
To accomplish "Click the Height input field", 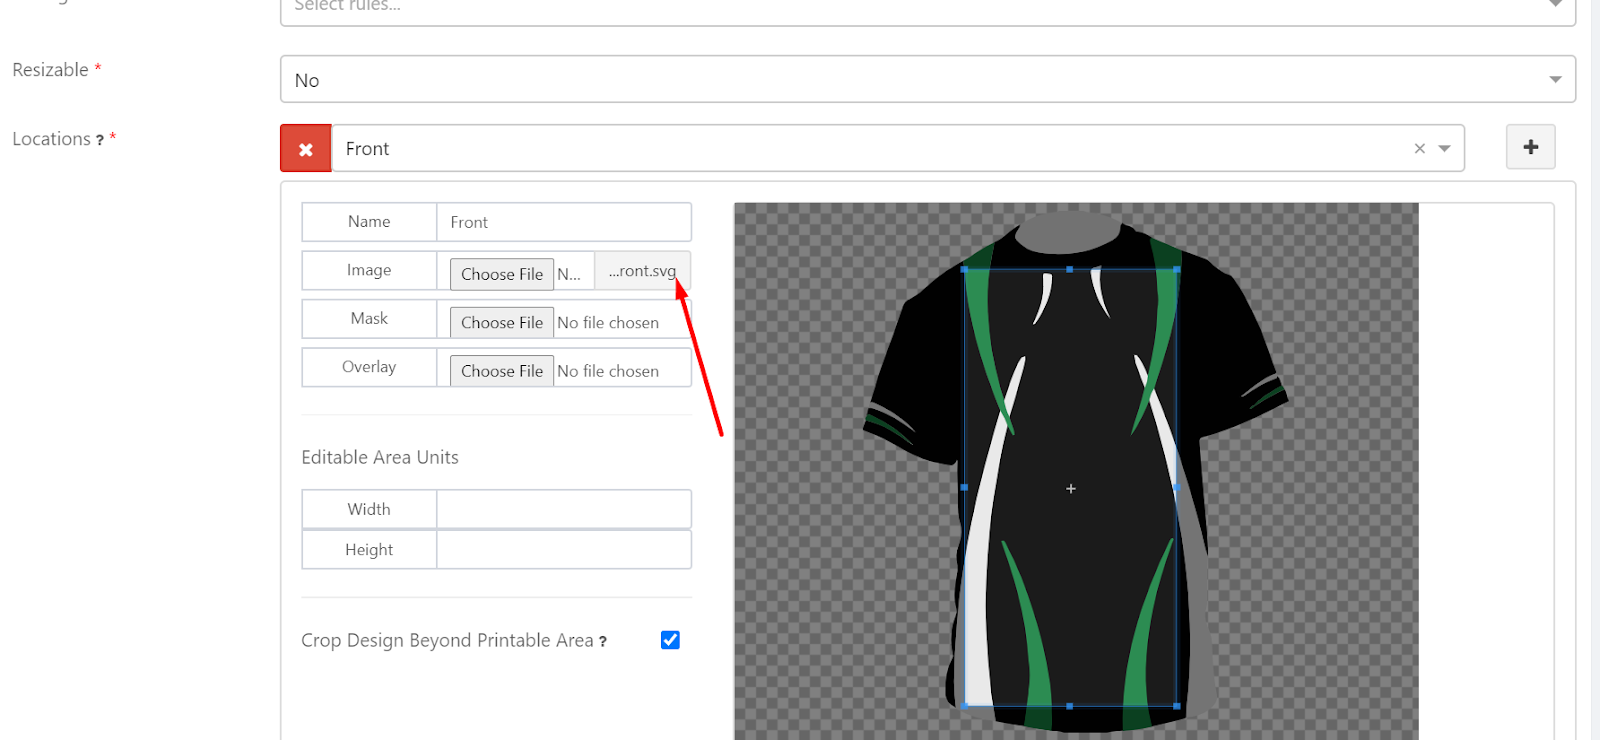I will (x=564, y=550).
